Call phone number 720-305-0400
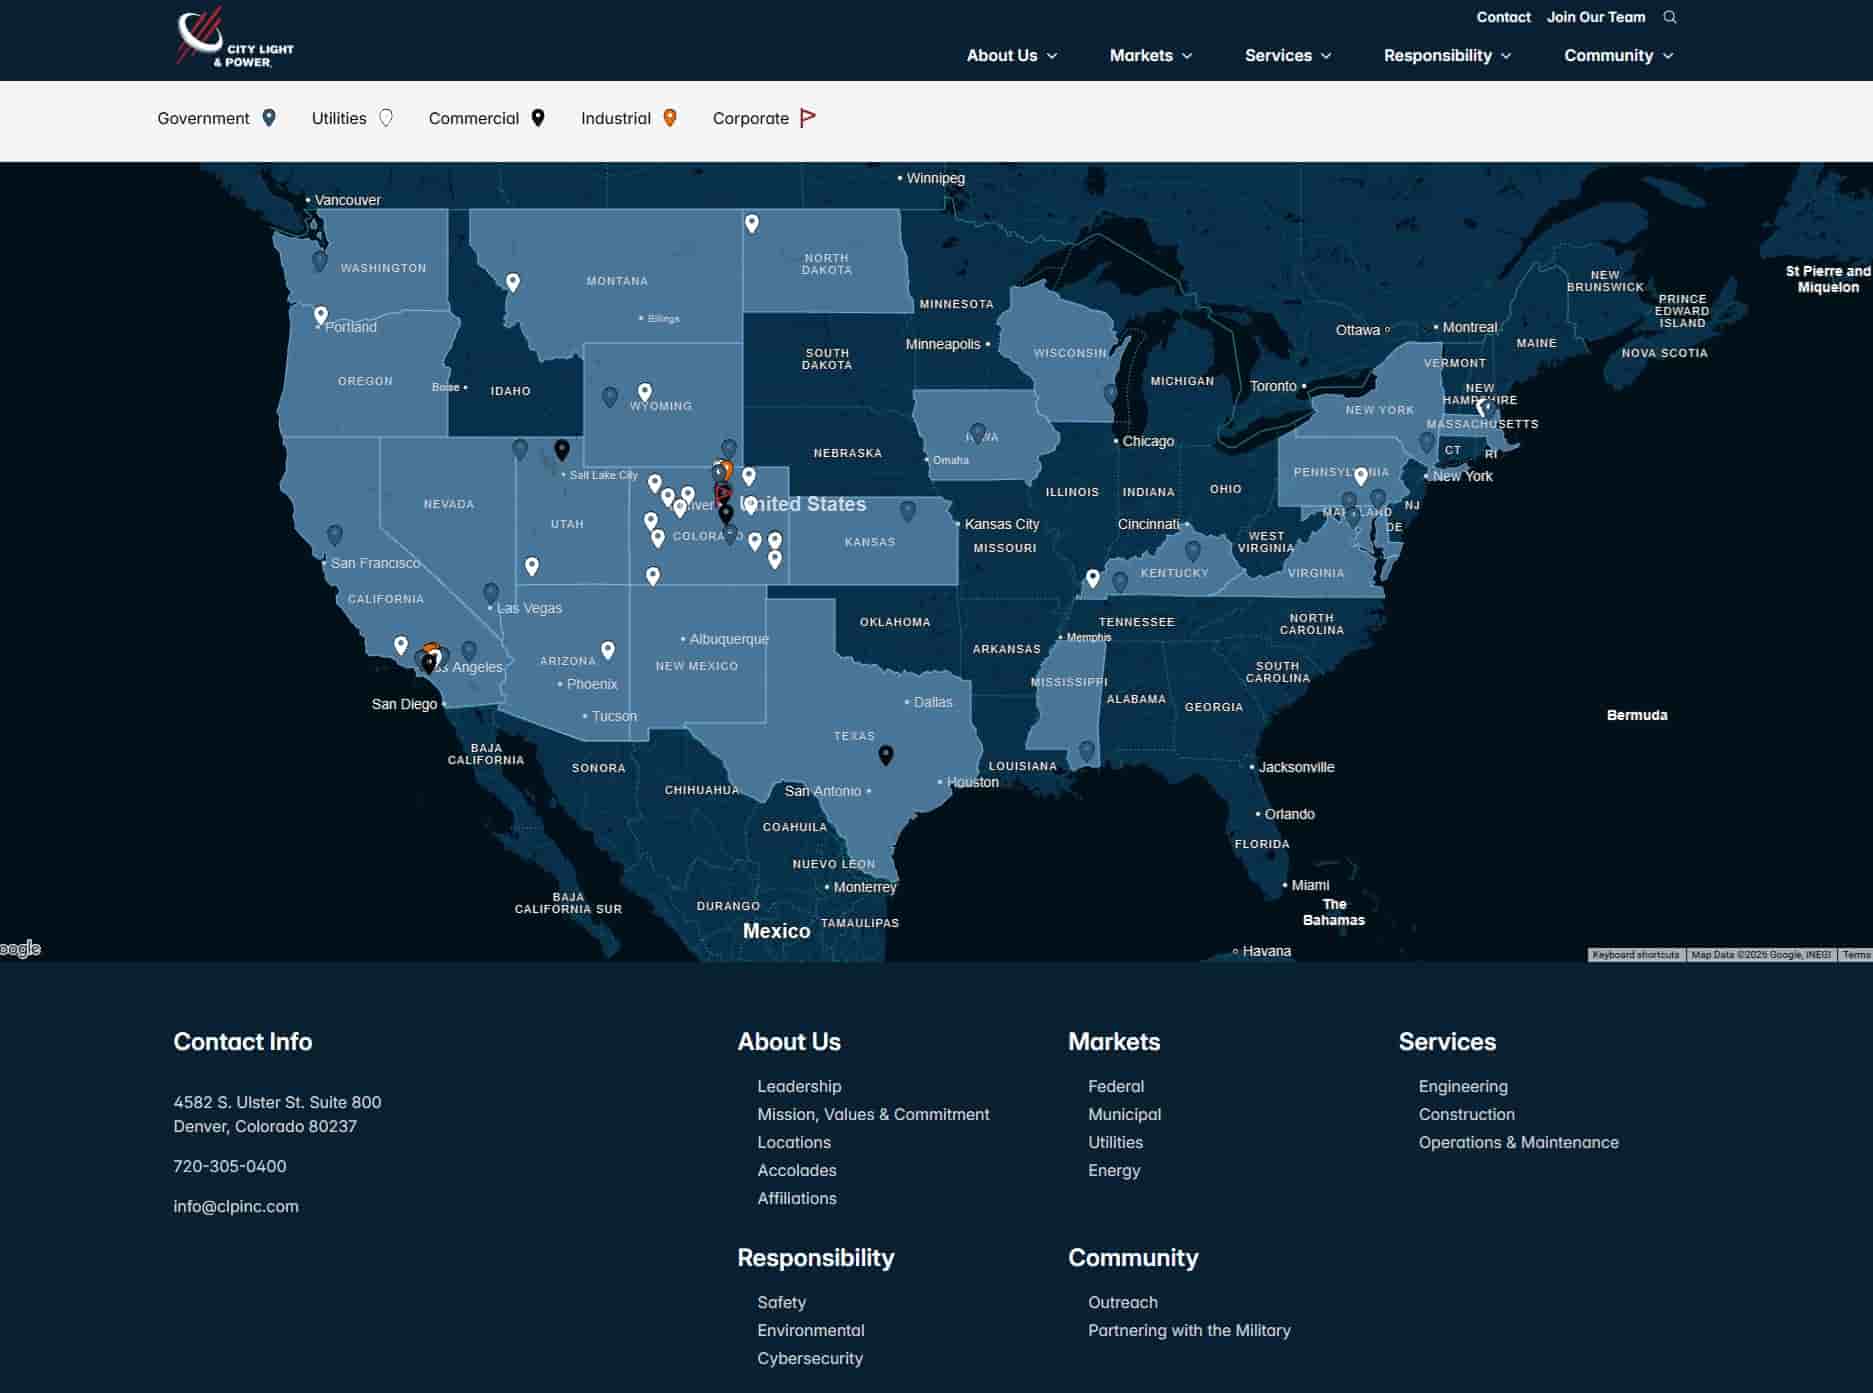Image resolution: width=1873 pixels, height=1393 pixels. 230,1166
